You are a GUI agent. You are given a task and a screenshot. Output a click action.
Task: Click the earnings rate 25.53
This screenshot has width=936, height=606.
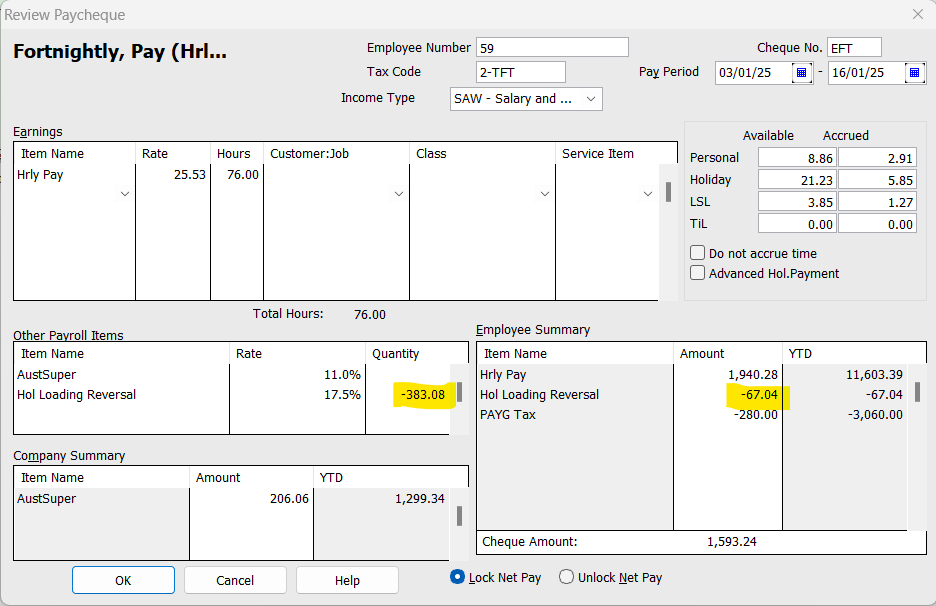pos(190,175)
